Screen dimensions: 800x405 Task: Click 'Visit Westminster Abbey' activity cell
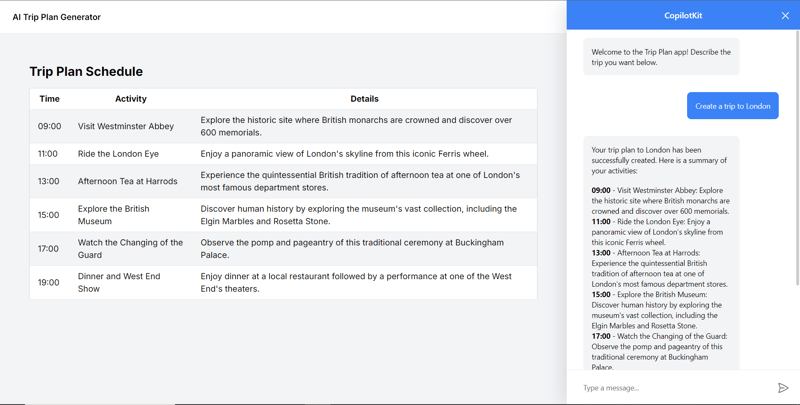pos(126,126)
